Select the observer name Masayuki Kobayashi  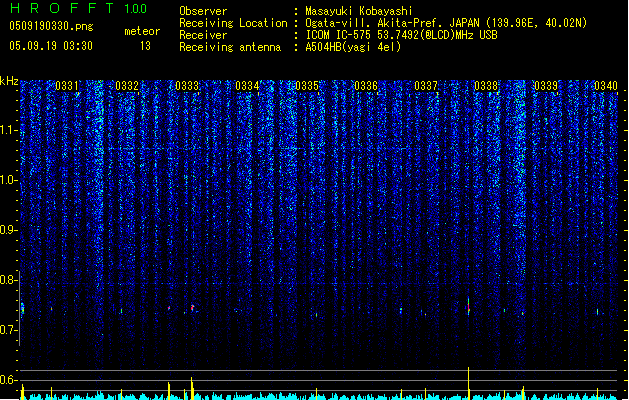click(359, 11)
